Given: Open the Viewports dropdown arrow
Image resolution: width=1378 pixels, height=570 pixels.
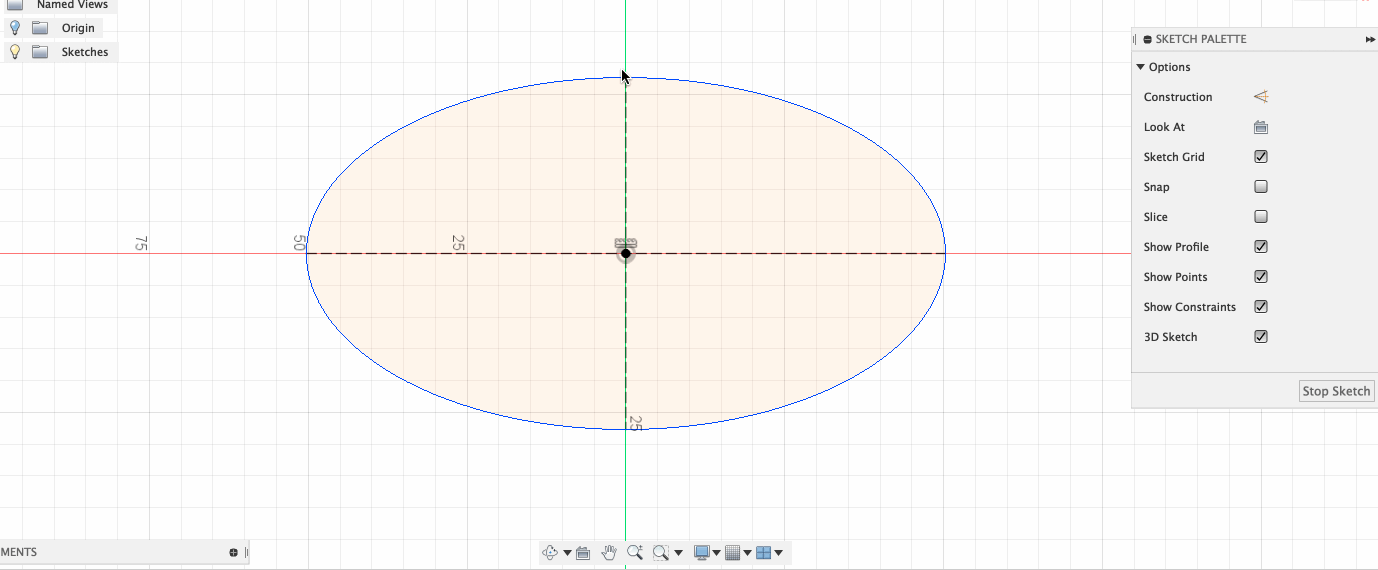Looking at the screenshot, I should pos(778,553).
